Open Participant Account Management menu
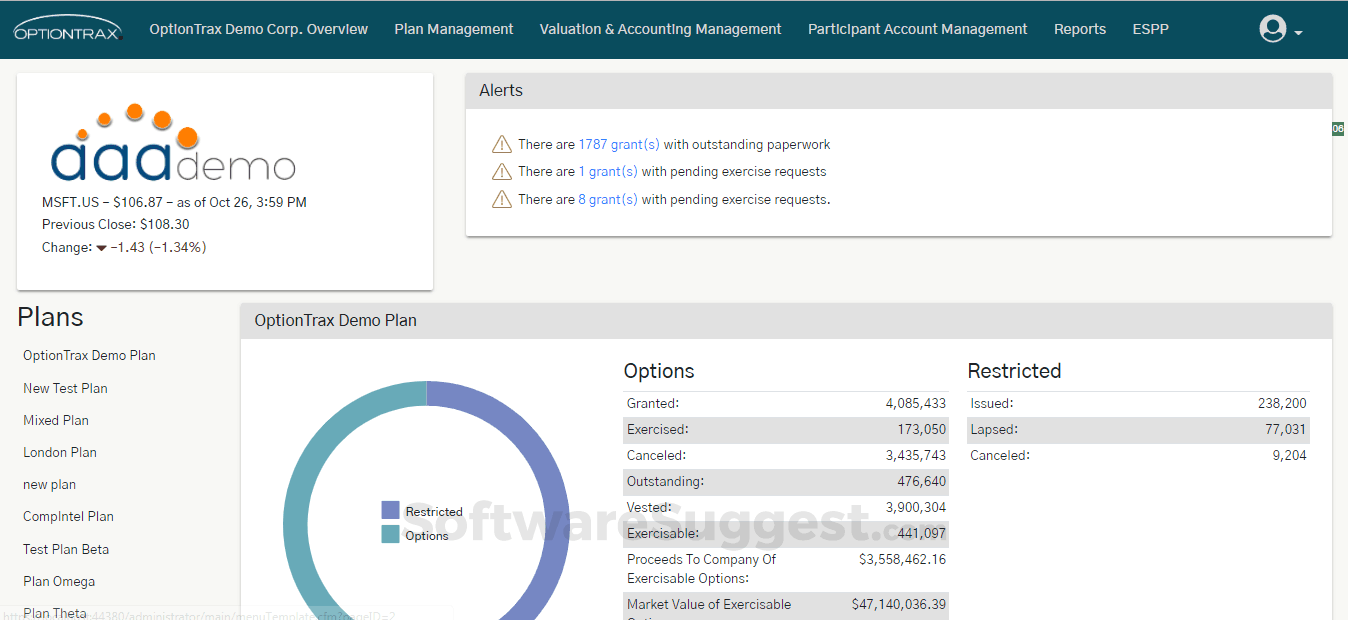This screenshot has width=1348, height=620. tap(917, 29)
